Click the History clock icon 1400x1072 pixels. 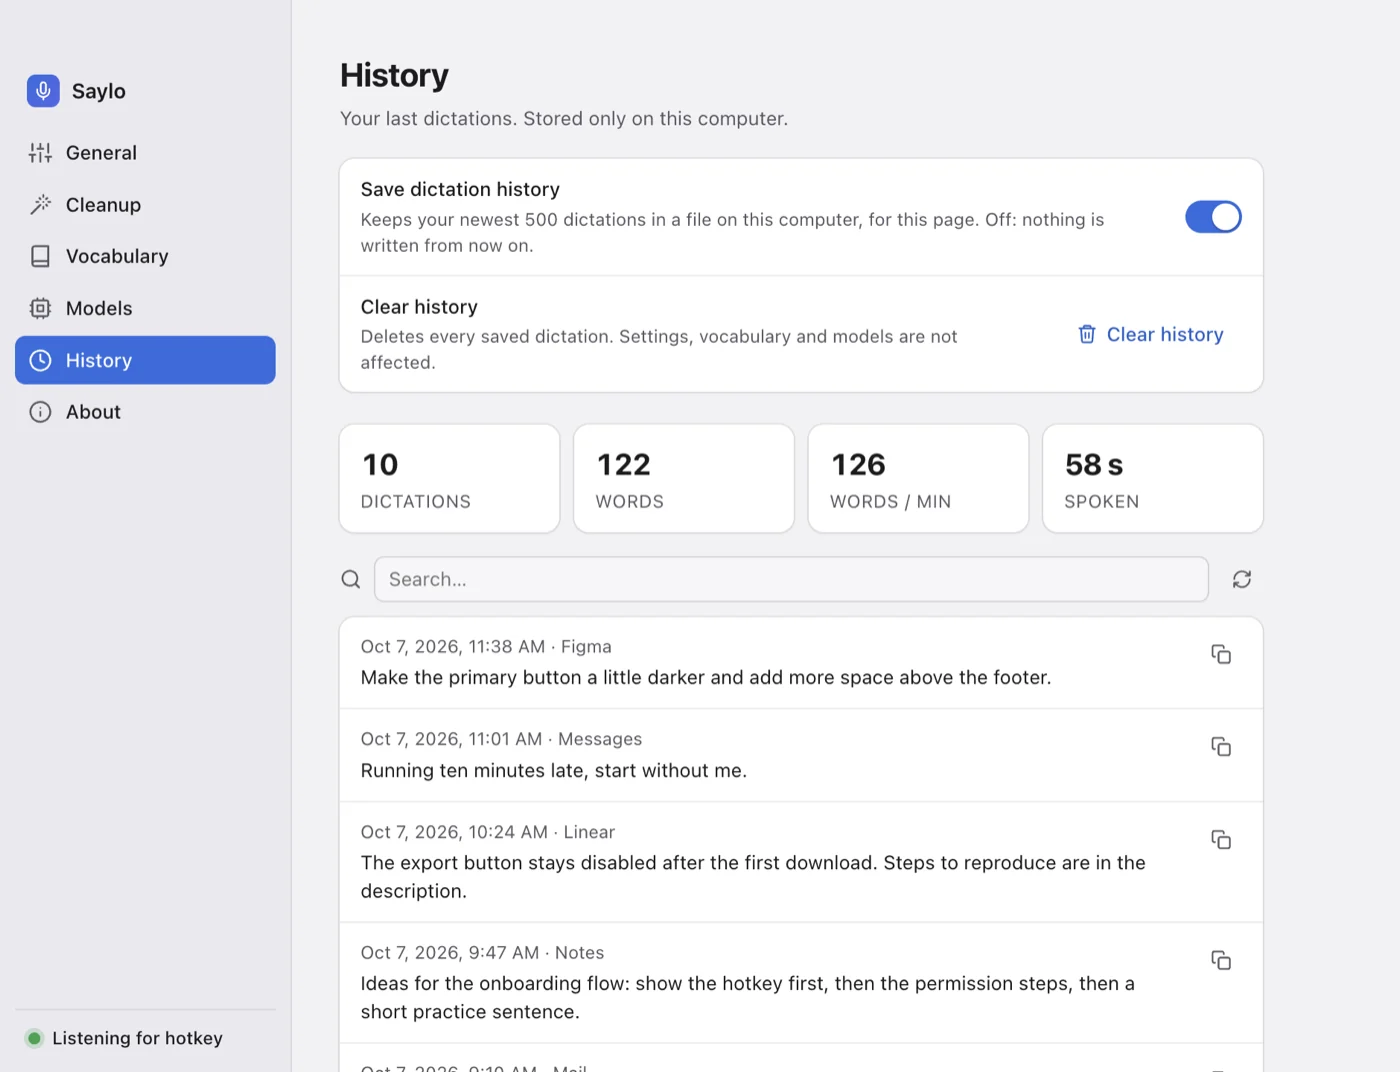tap(40, 360)
